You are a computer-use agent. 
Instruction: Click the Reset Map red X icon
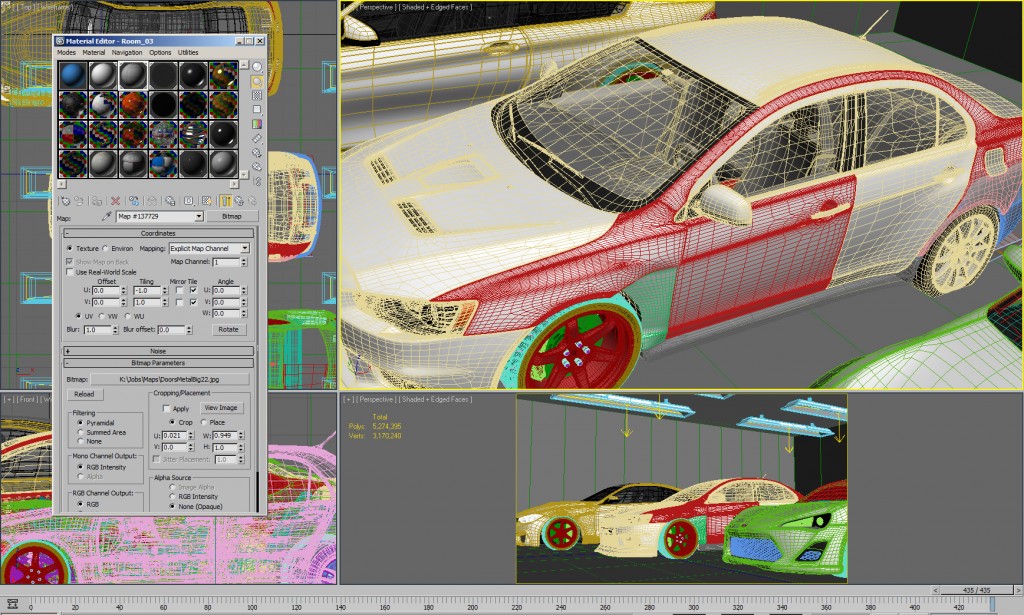pos(115,201)
